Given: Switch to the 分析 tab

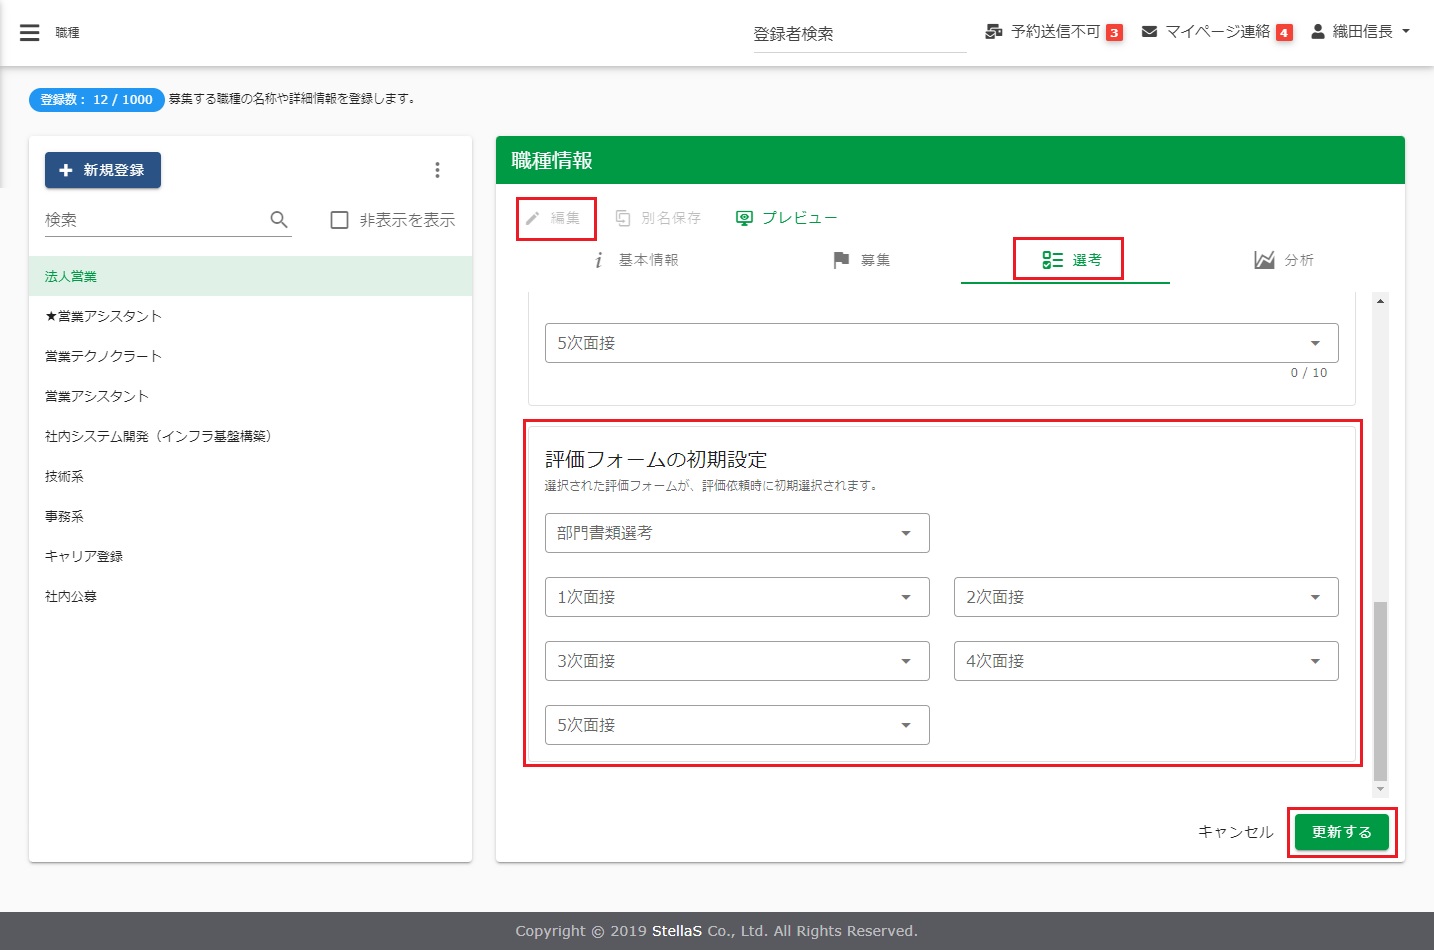Looking at the screenshot, I should [1284, 260].
